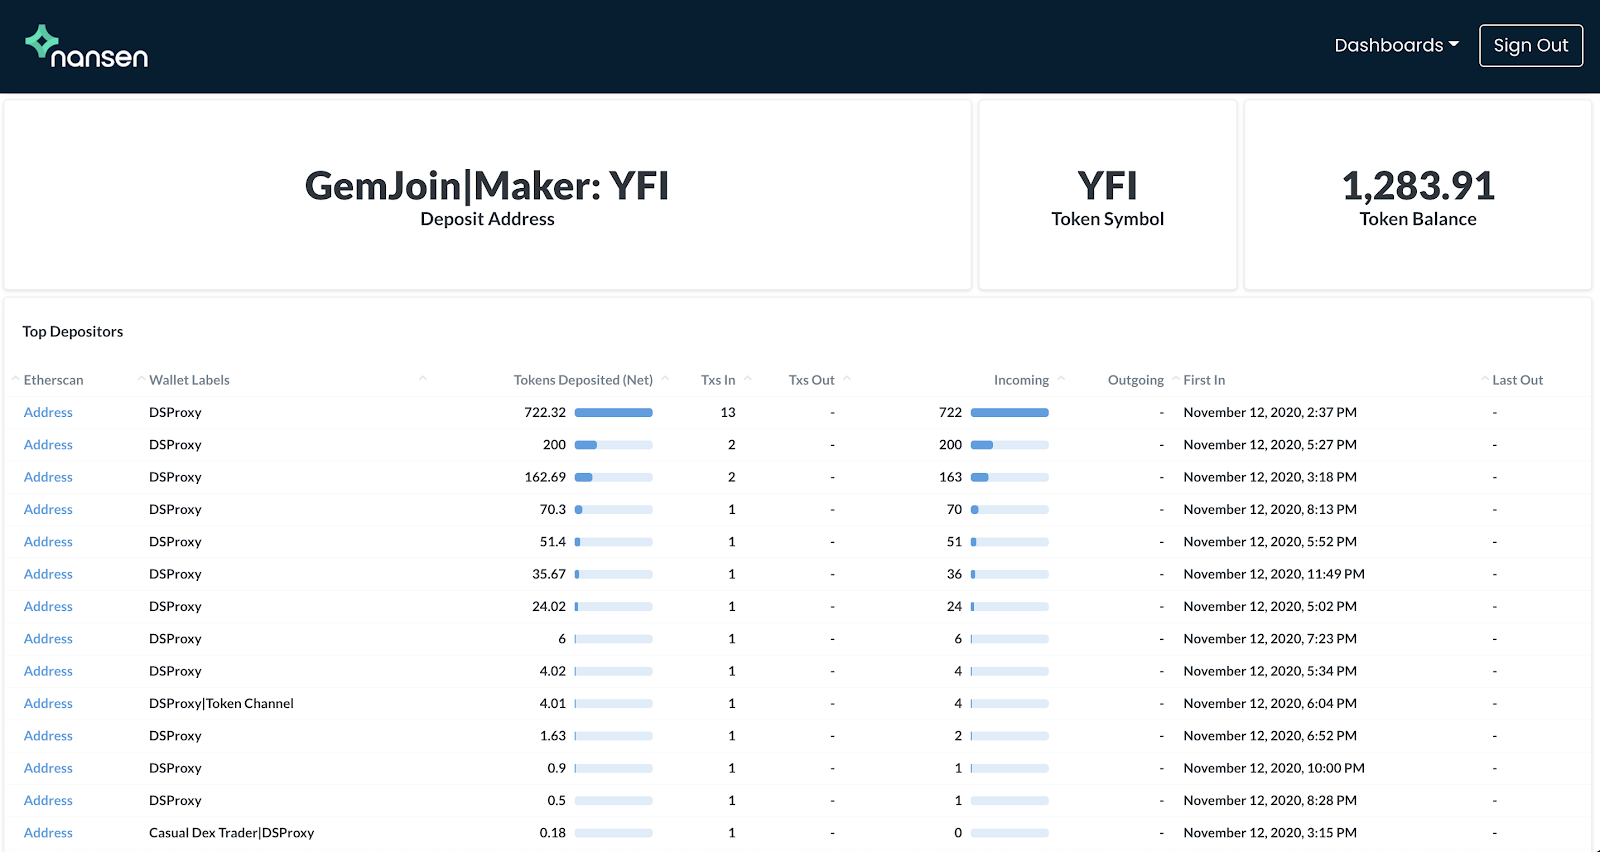Sort by Last Out column header
Screen dimensions: 1600x852
(1518, 380)
